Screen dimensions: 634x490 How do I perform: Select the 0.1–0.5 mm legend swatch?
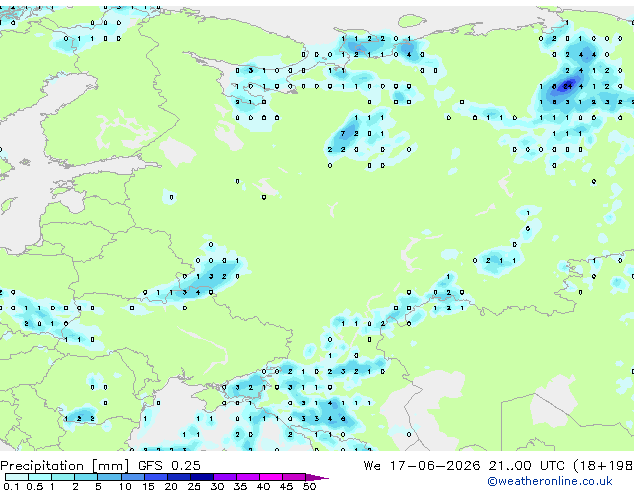click(17, 477)
